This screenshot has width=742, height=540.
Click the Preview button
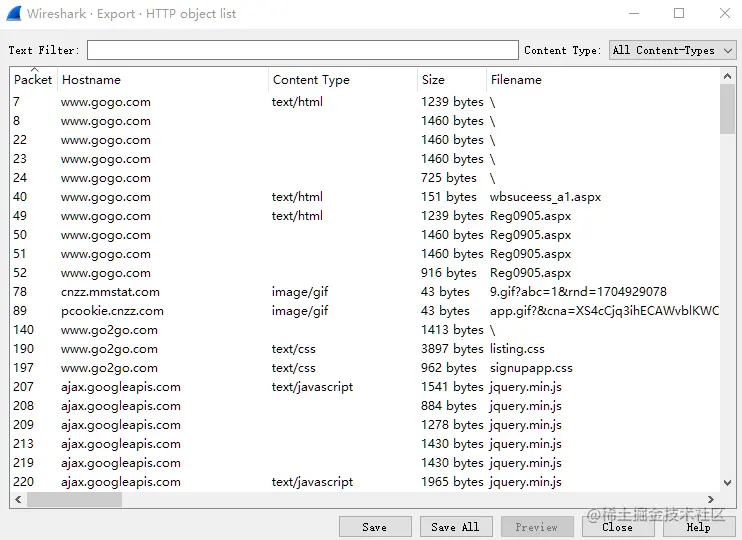point(537,527)
